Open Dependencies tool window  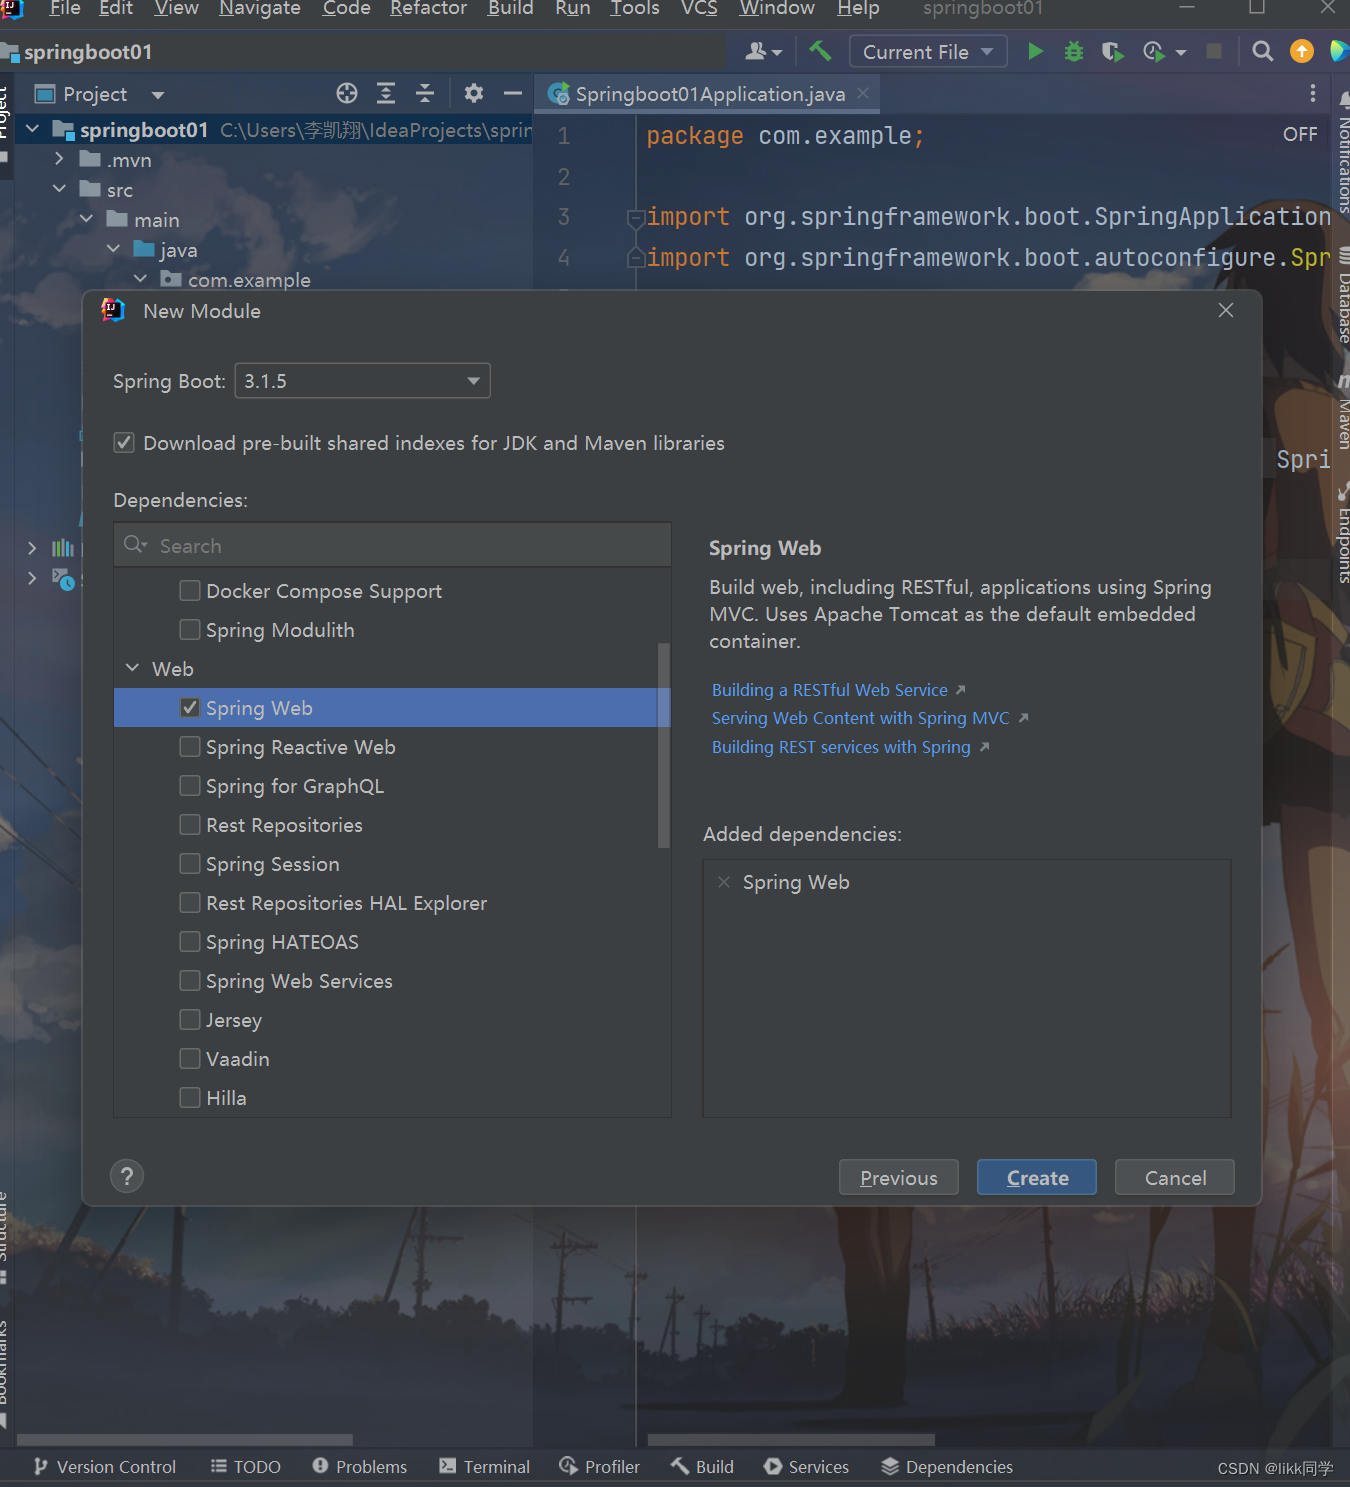947,1466
